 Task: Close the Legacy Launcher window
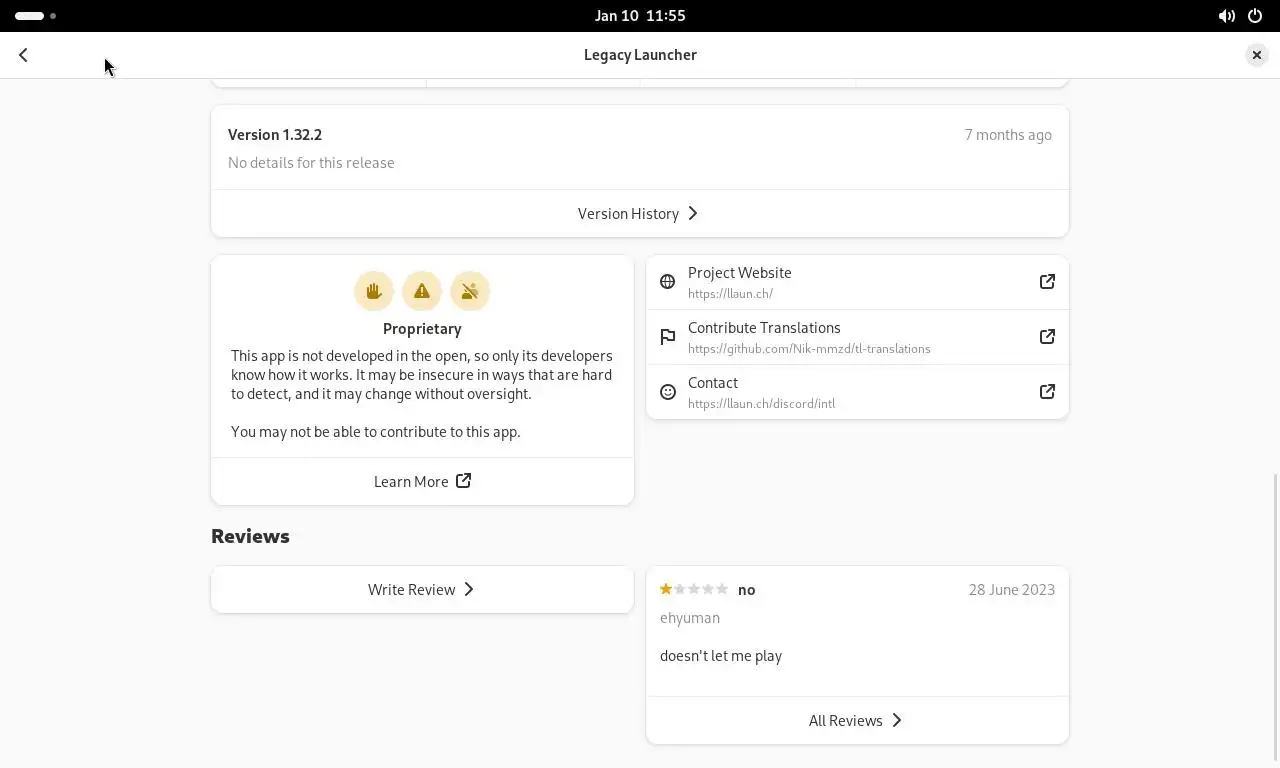pos(1257,55)
